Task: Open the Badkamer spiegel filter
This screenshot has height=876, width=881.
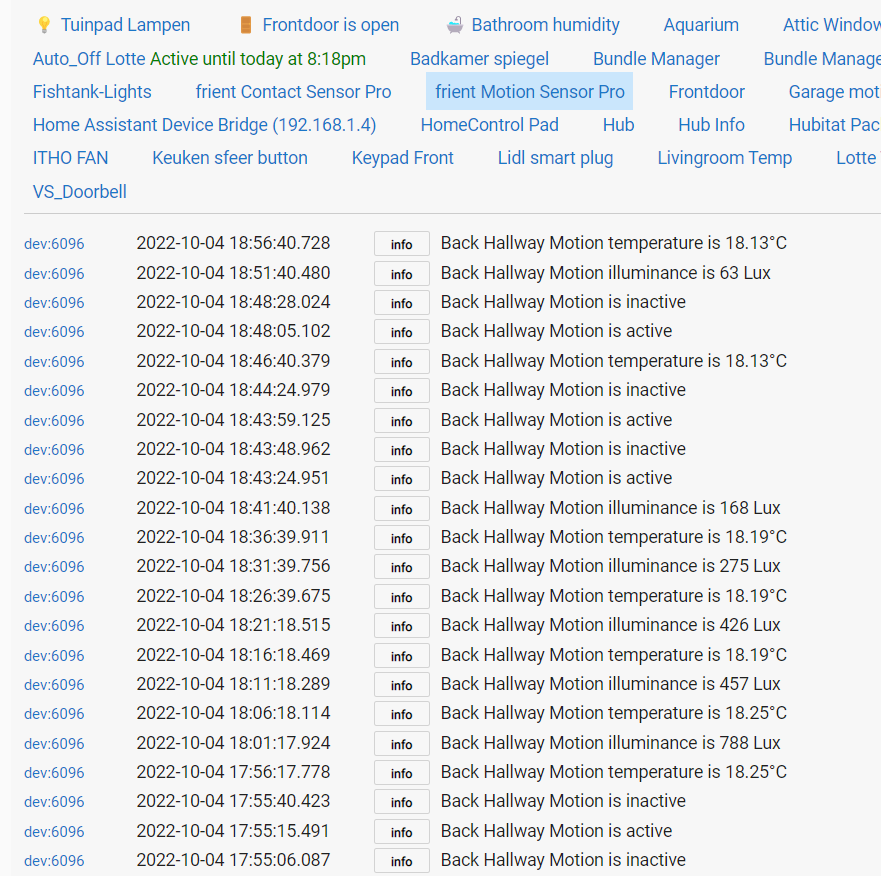Action: click(x=479, y=59)
